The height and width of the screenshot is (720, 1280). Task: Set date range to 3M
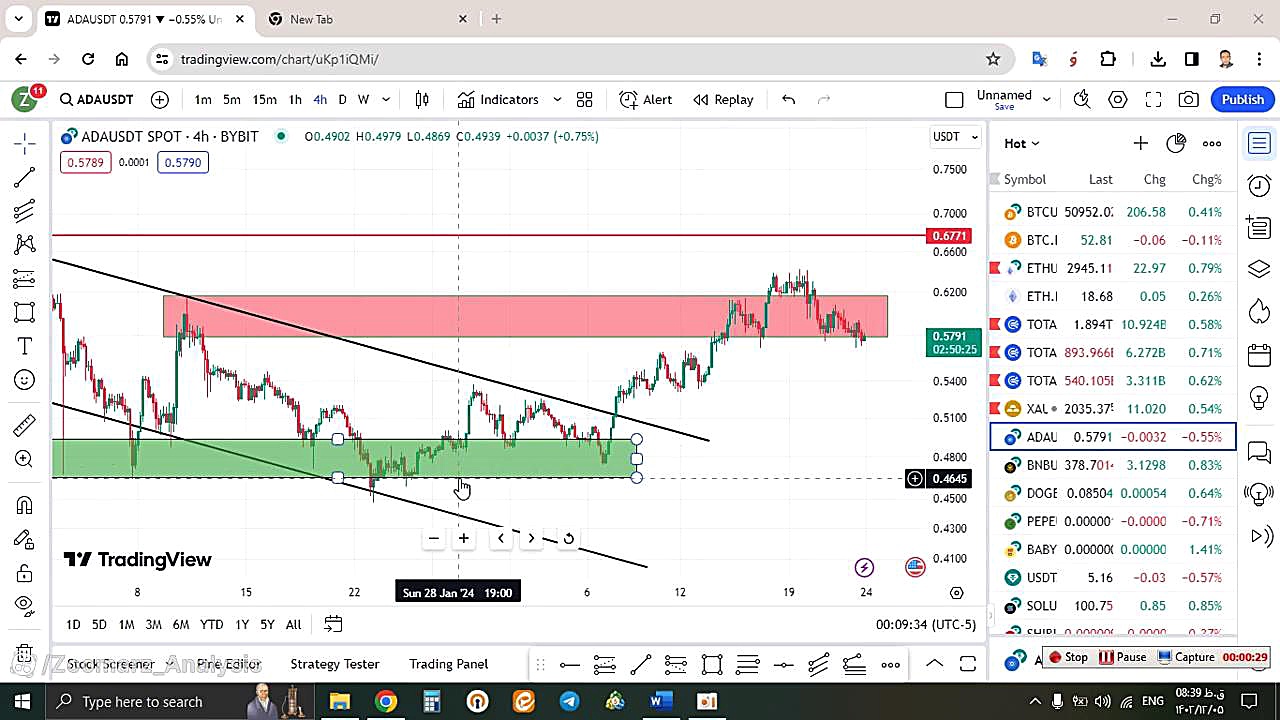pos(153,624)
